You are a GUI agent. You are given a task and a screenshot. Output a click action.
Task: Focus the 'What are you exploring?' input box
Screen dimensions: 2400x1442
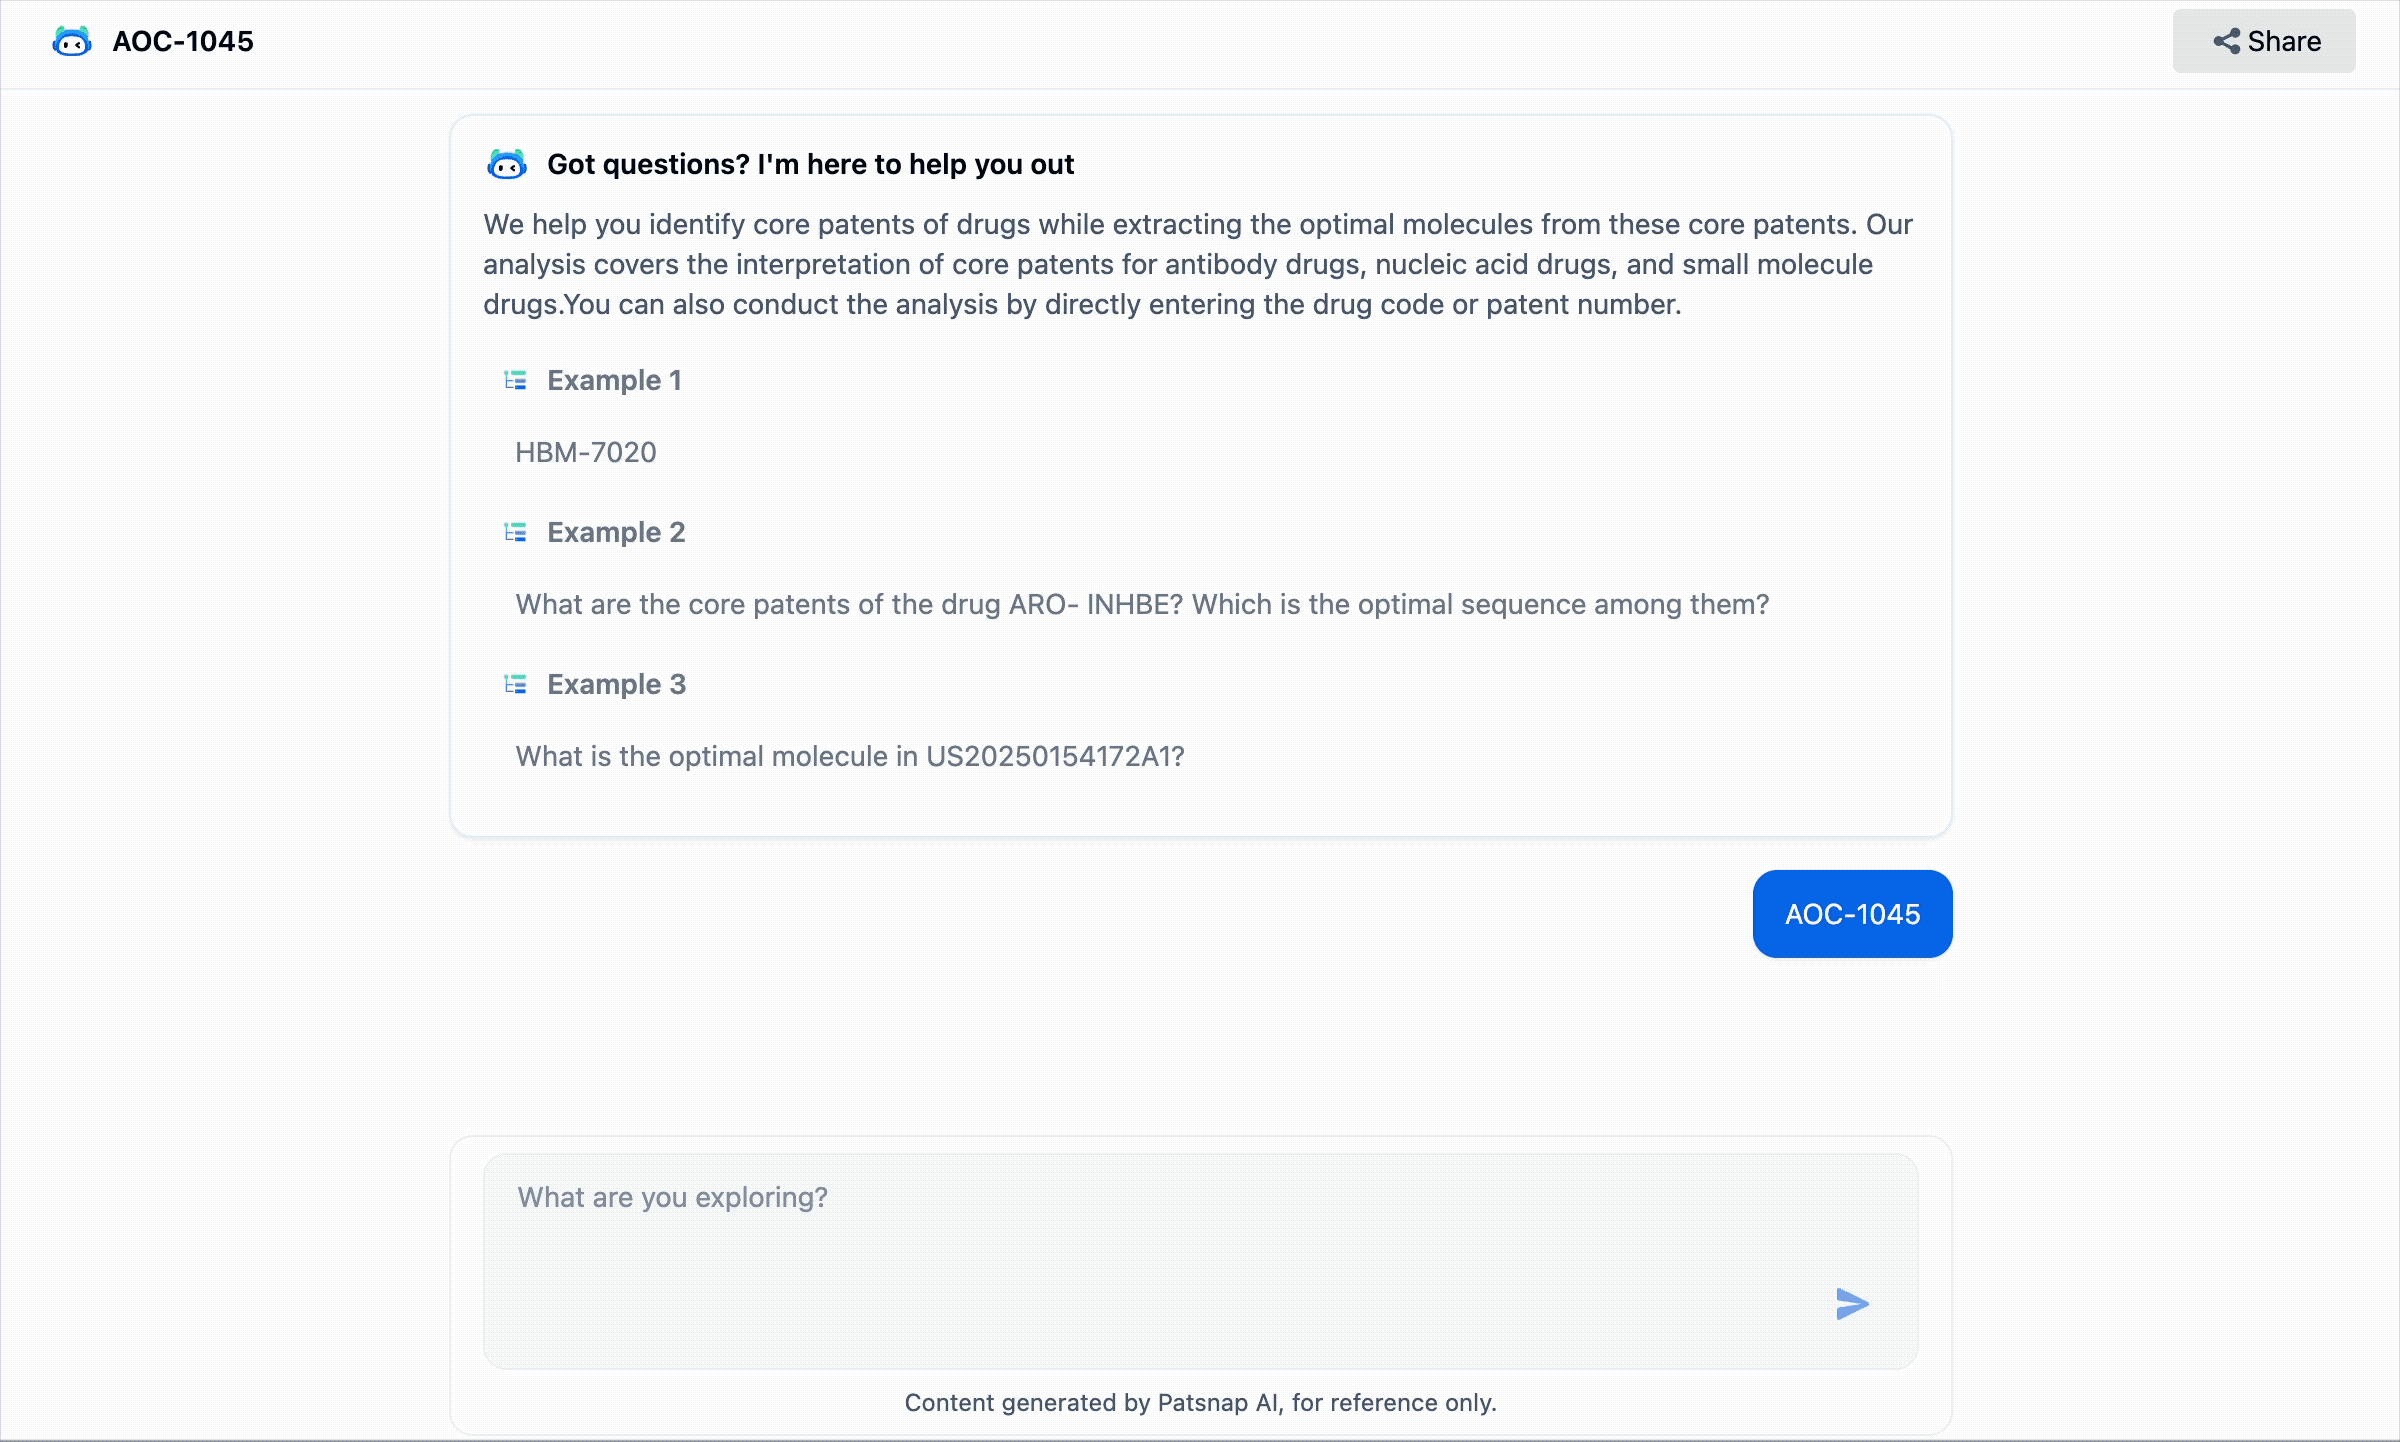pyautogui.click(x=1150, y=1240)
